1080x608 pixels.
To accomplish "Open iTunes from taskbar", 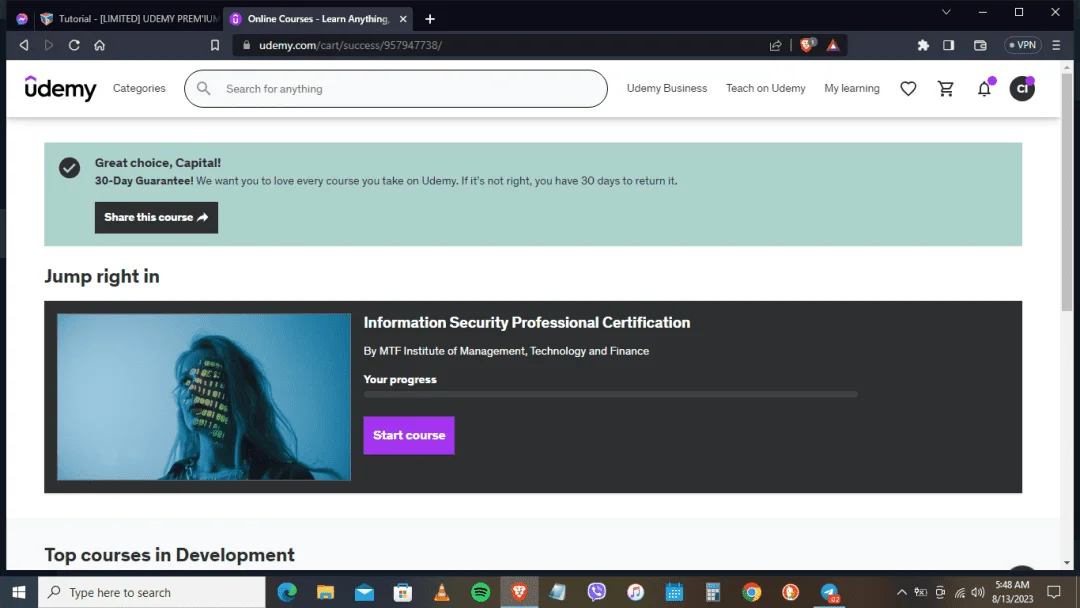I will coord(635,592).
